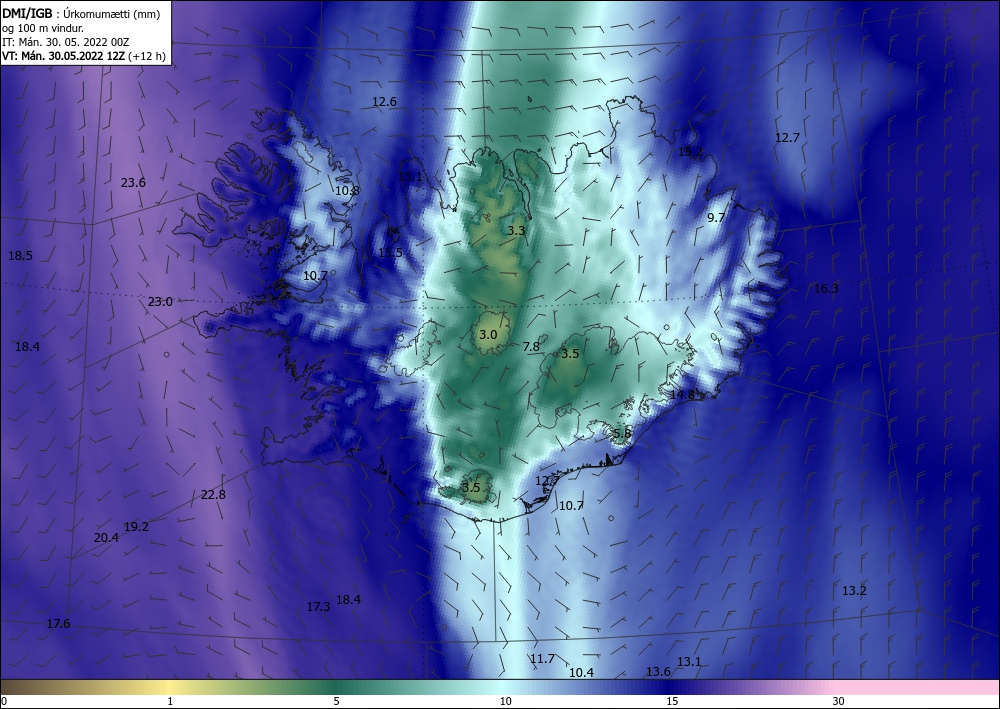The image size is (1000, 709).
Task: Select the 3.0 value on the glacier
Action: click(488, 335)
